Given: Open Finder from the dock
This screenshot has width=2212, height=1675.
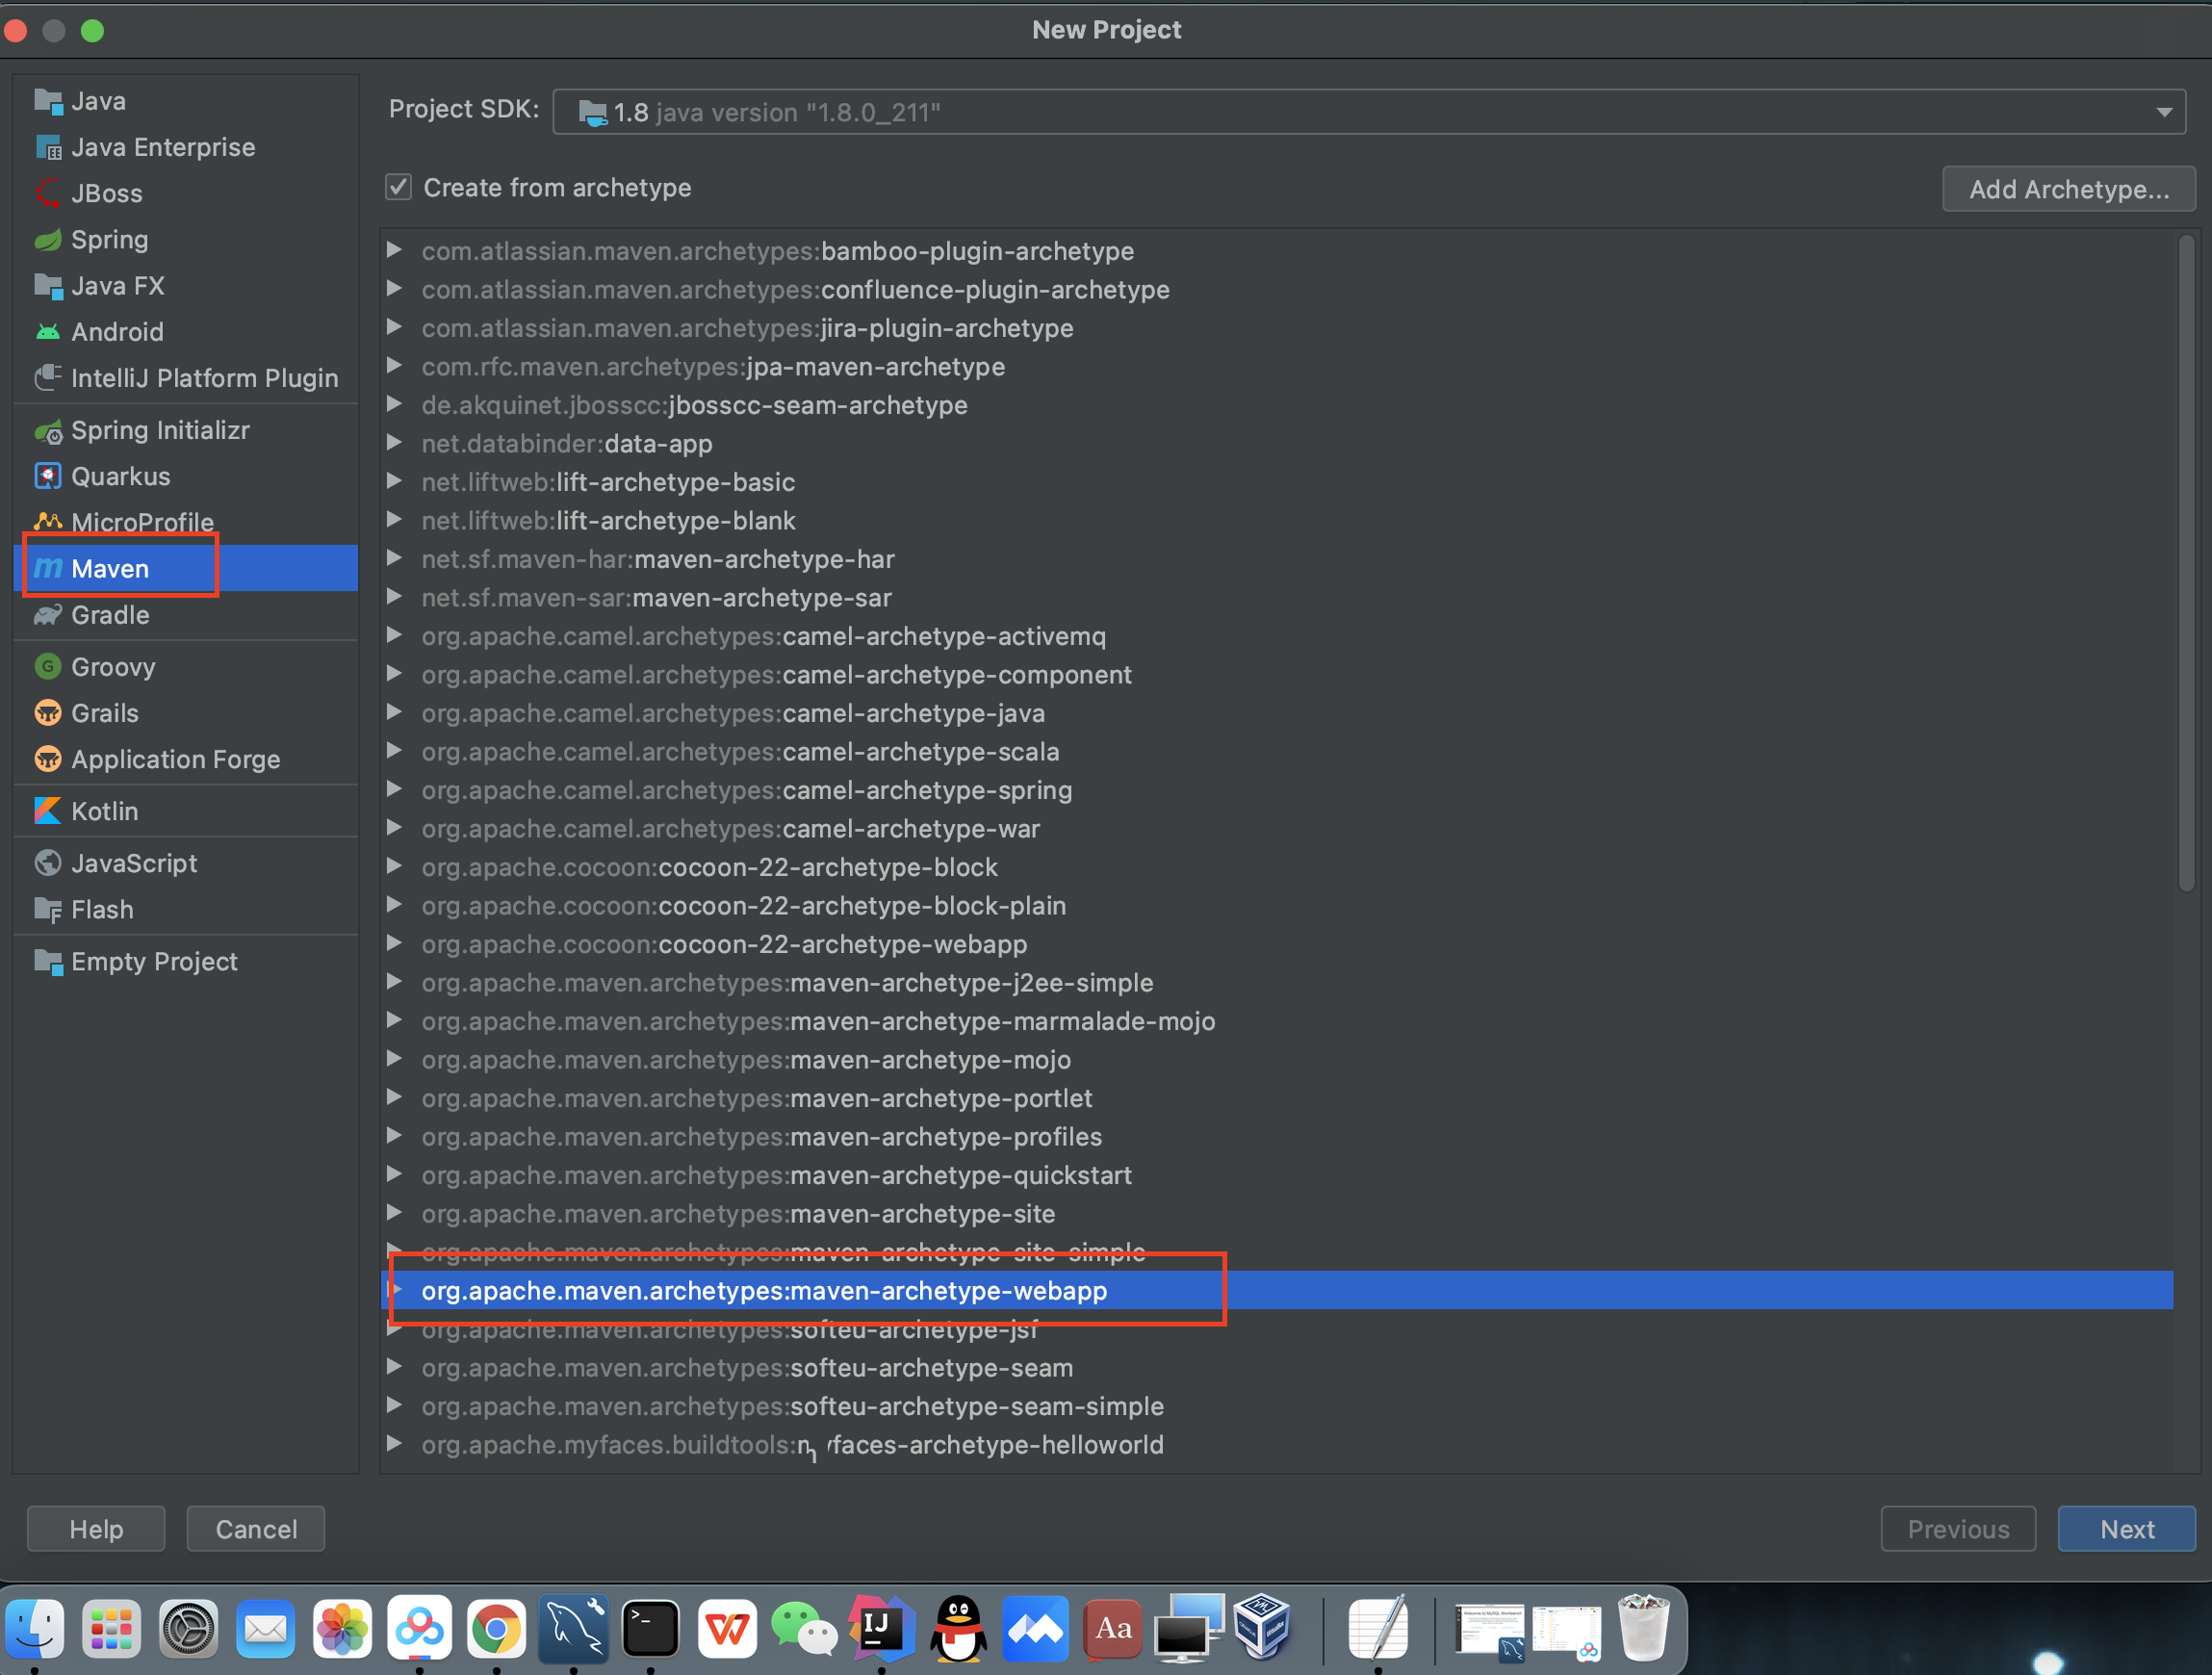Looking at the screenshot, I should click(x=35, y=1627).
